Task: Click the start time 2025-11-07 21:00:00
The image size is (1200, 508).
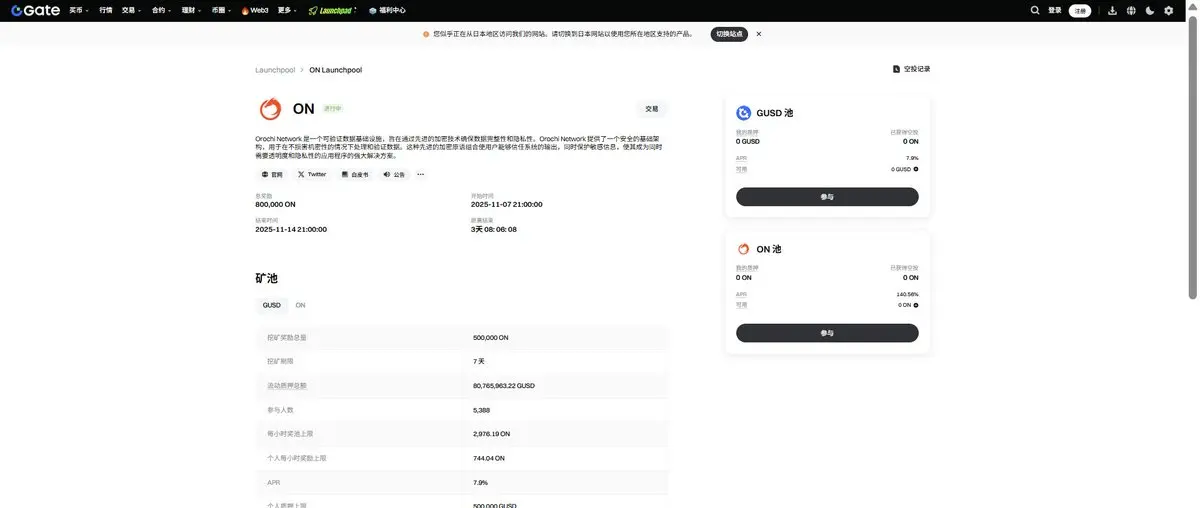Action: pyautogui.click(x=507, y=204)
